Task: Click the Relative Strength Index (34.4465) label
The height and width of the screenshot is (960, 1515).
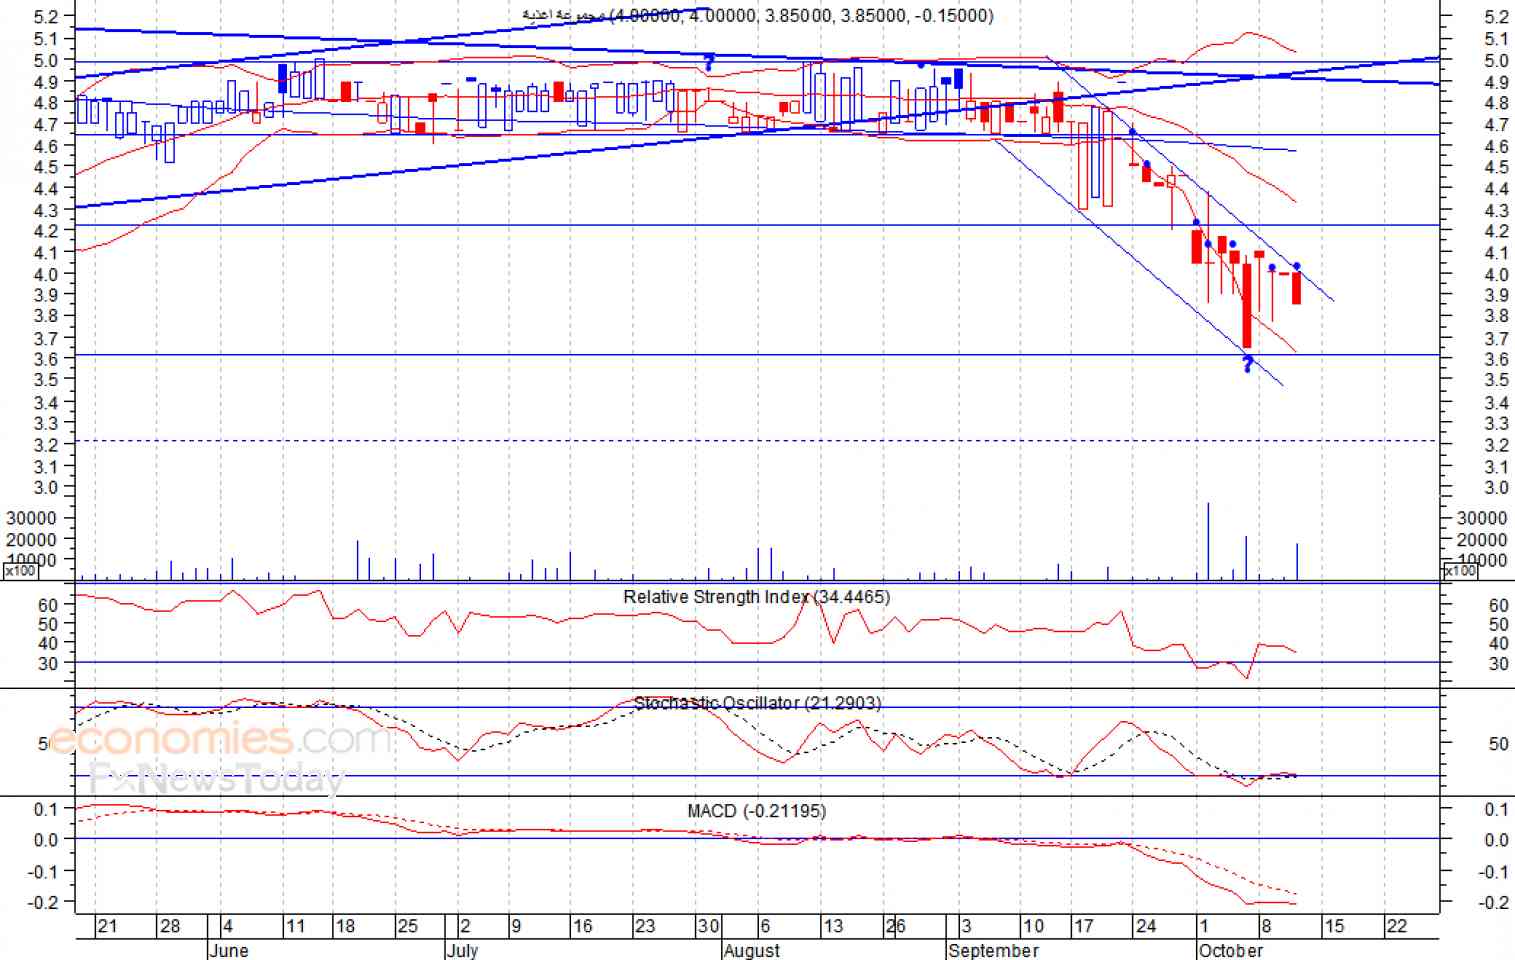Action: tap(756, 597)
